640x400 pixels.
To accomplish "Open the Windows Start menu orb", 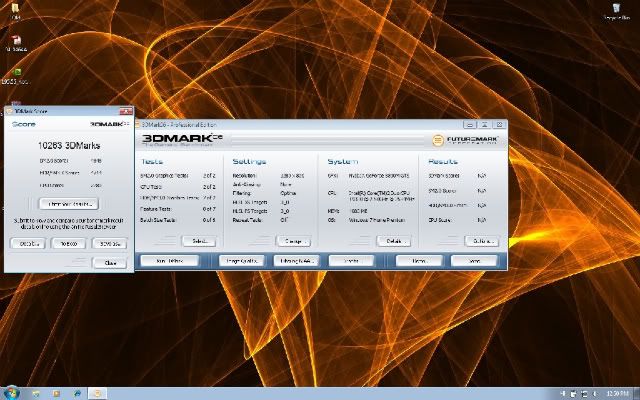I will (11, 393).
